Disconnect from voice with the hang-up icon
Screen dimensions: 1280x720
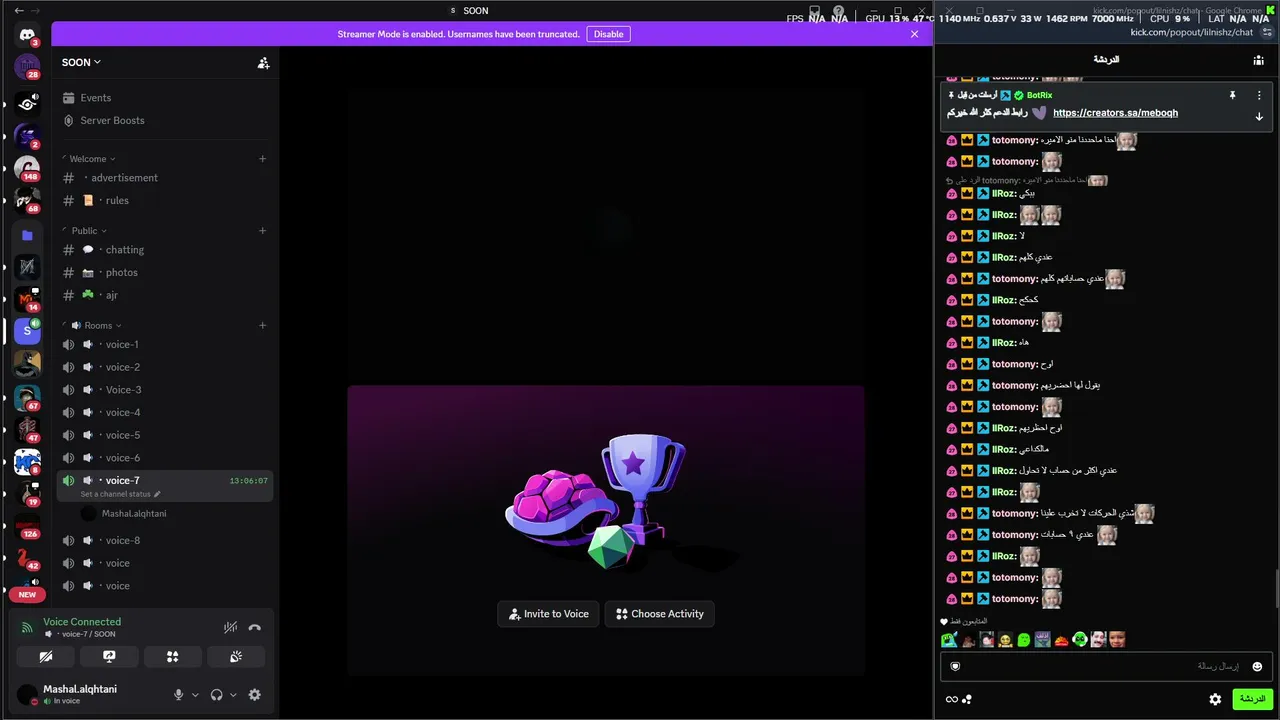255,628
